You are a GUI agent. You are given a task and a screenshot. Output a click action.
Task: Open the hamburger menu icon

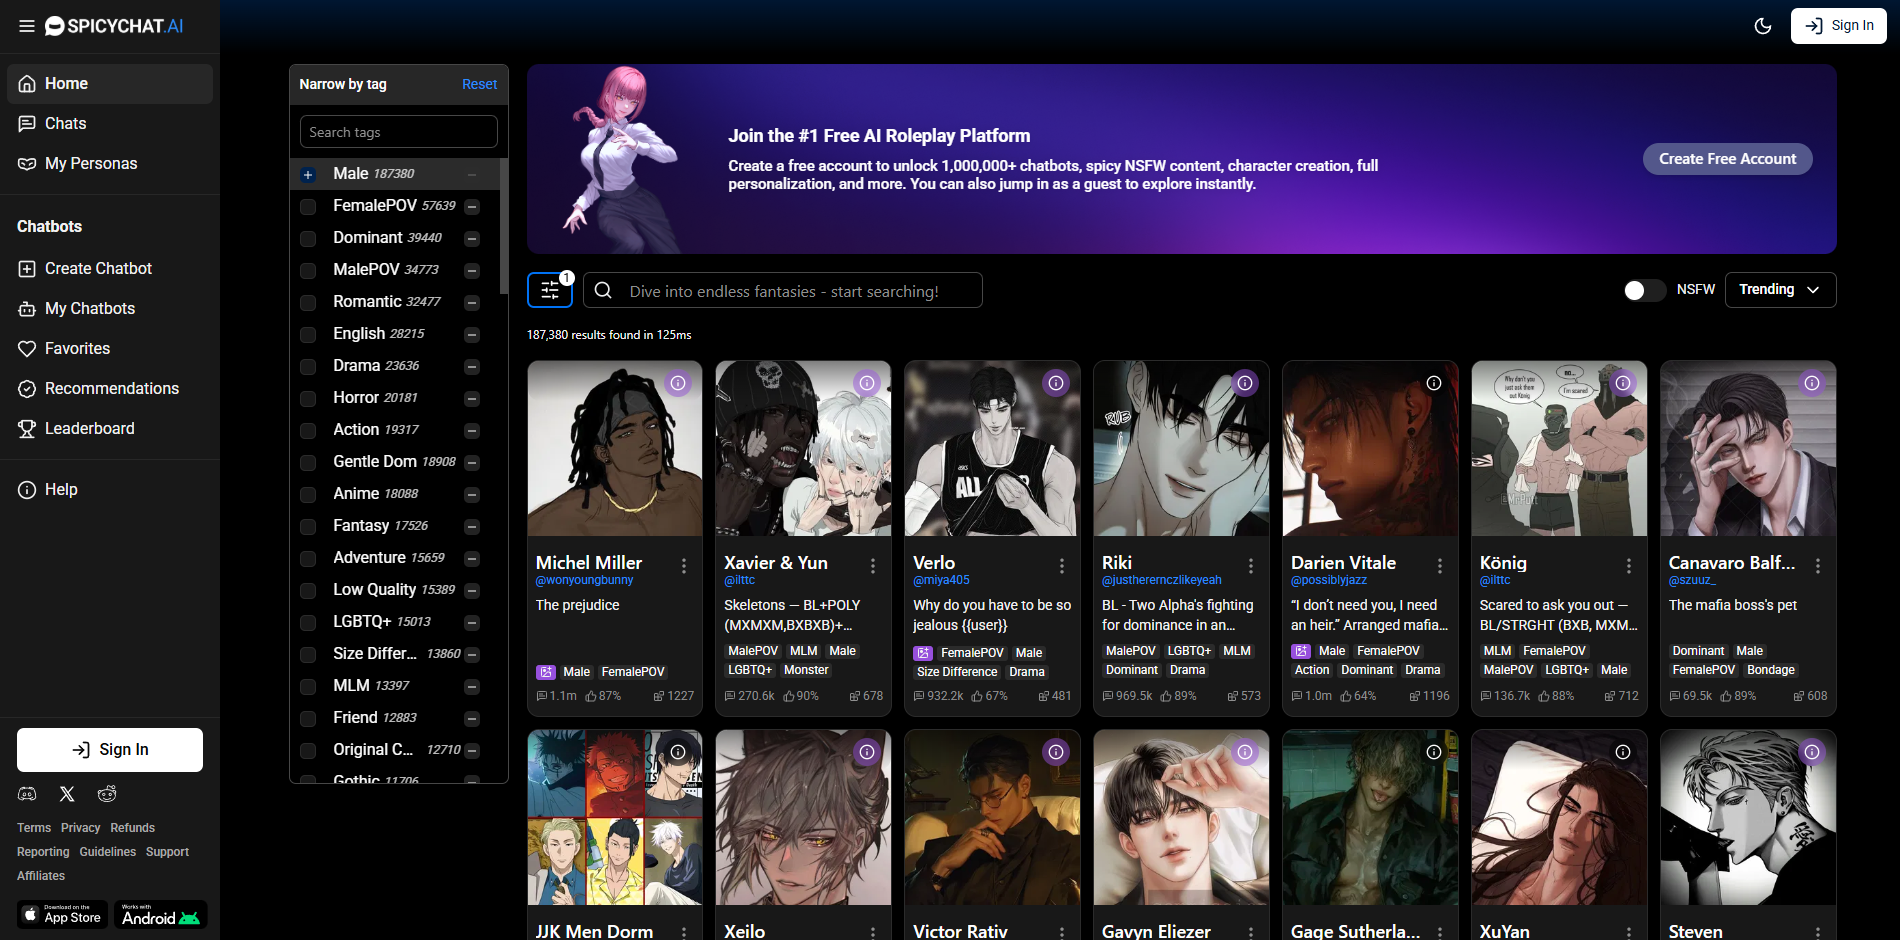click(27, 26)
